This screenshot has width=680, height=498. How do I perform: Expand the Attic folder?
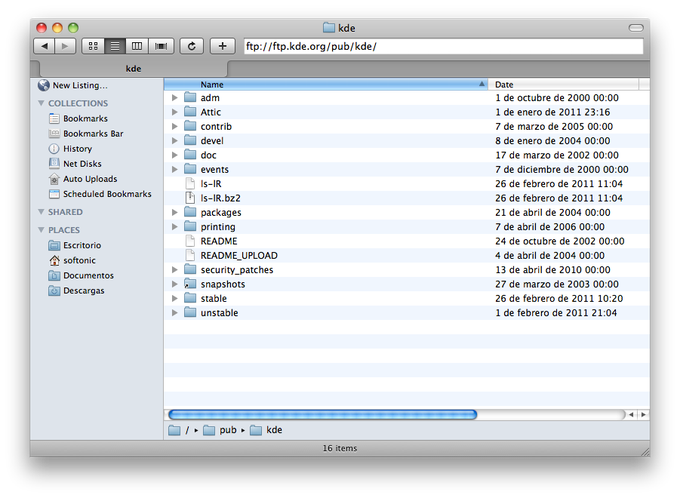click(x=174, y=112)
